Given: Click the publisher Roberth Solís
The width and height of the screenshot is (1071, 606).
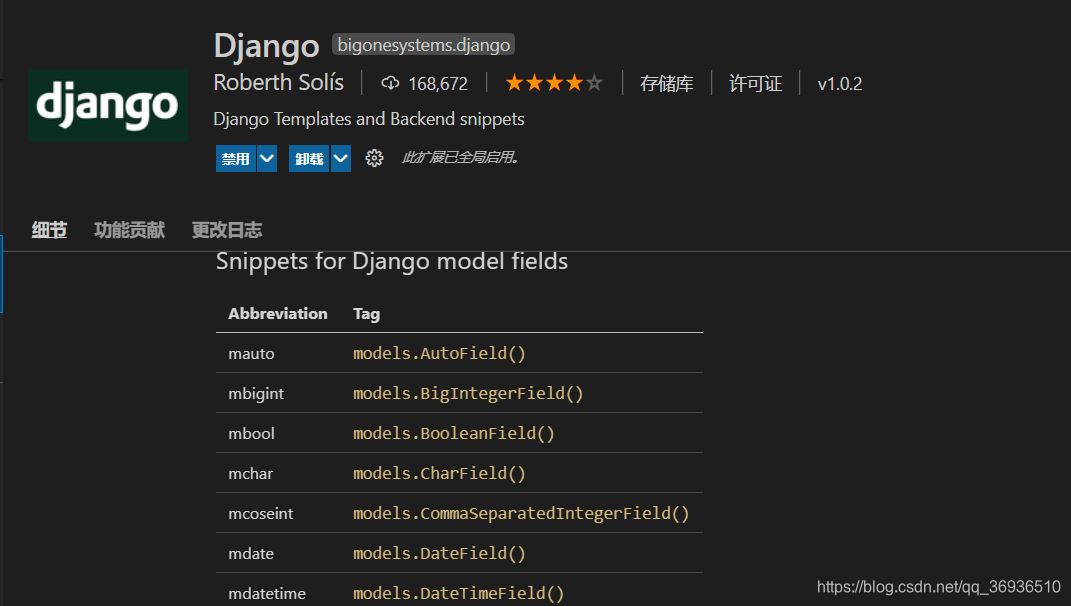Looking at the screenshot, I should coord(279,83).
